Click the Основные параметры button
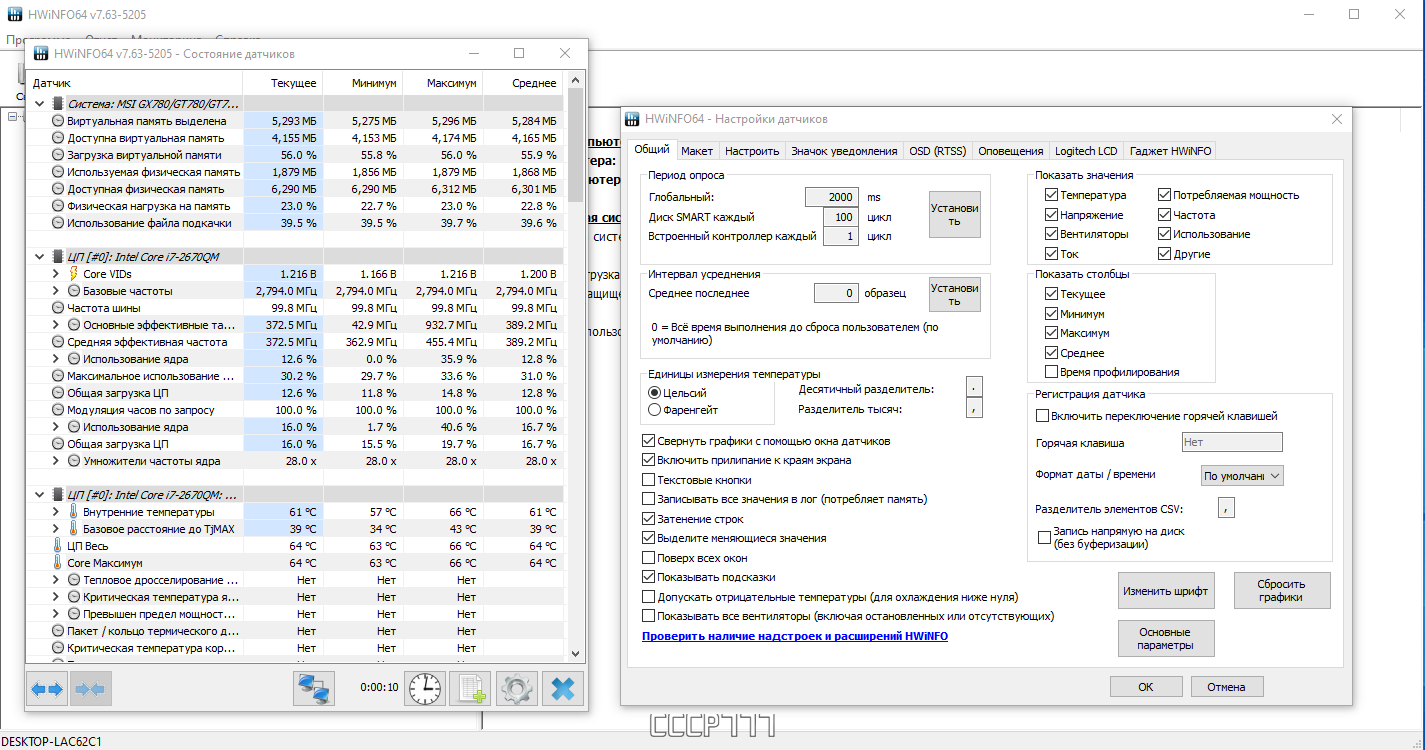The height and width of the screenshot is (750, 1425). click(x=1165, y=638)
